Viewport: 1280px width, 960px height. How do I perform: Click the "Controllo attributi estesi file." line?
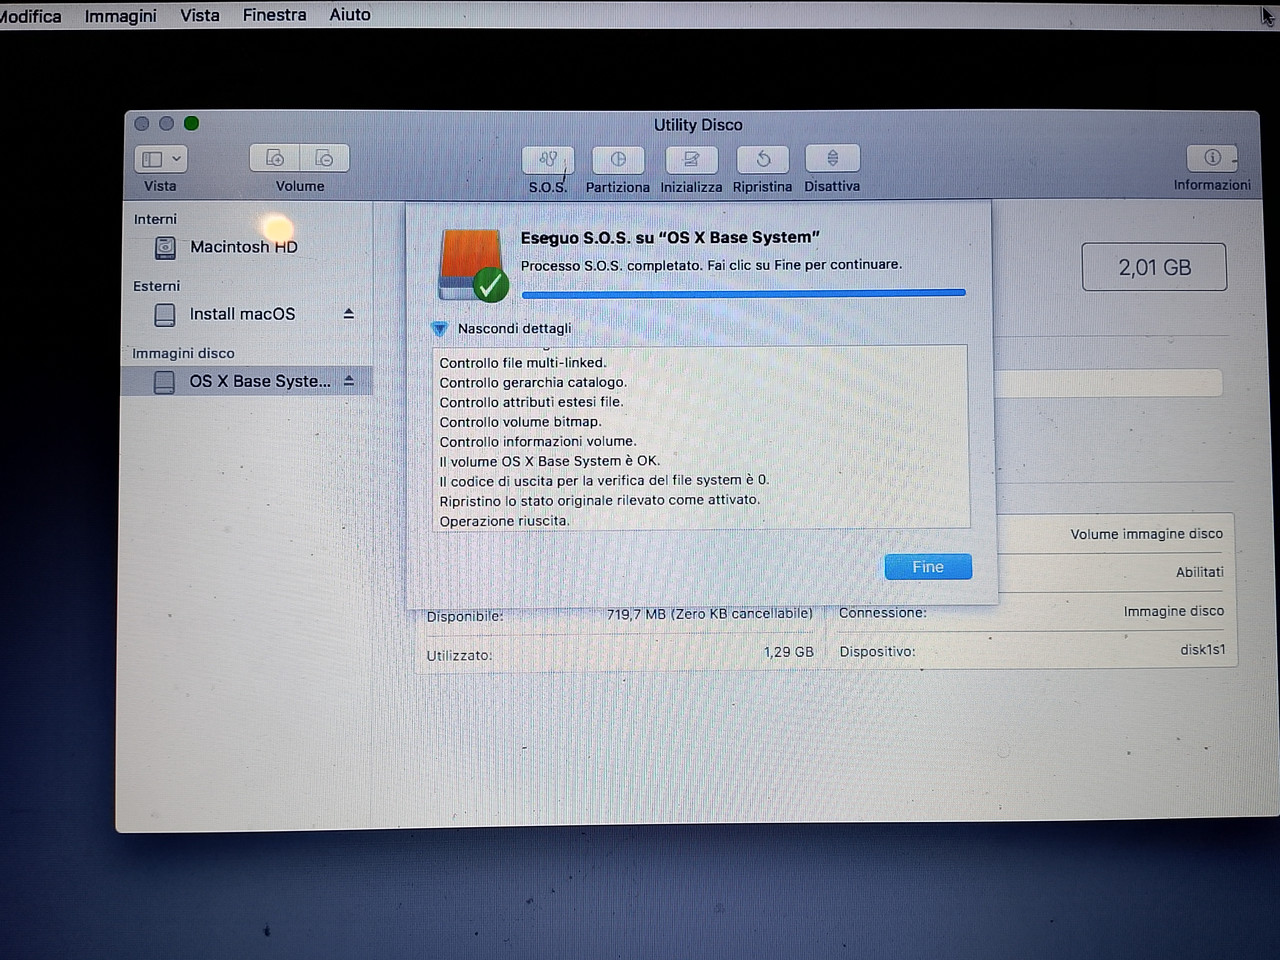(x=531, y=402)
